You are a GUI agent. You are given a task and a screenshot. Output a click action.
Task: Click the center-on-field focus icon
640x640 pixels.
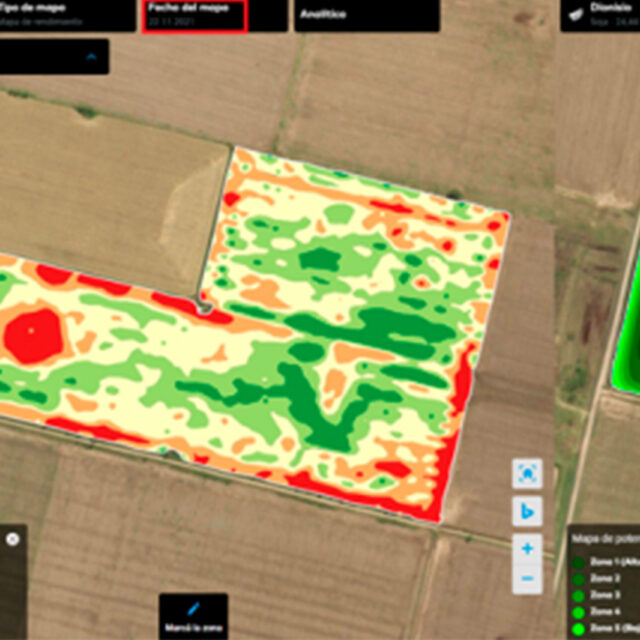coord(527,473)
